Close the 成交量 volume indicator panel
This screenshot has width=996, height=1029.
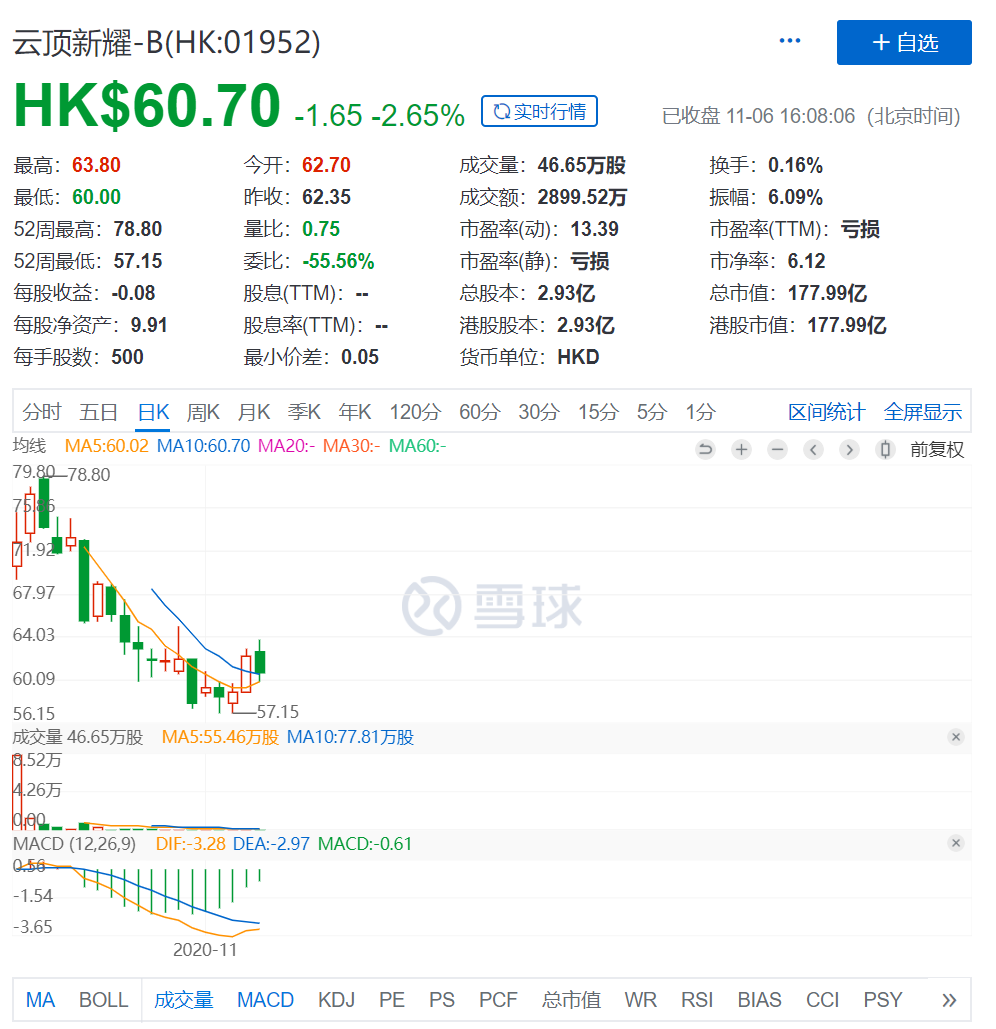pyautogui.click(x=956, y=737)
